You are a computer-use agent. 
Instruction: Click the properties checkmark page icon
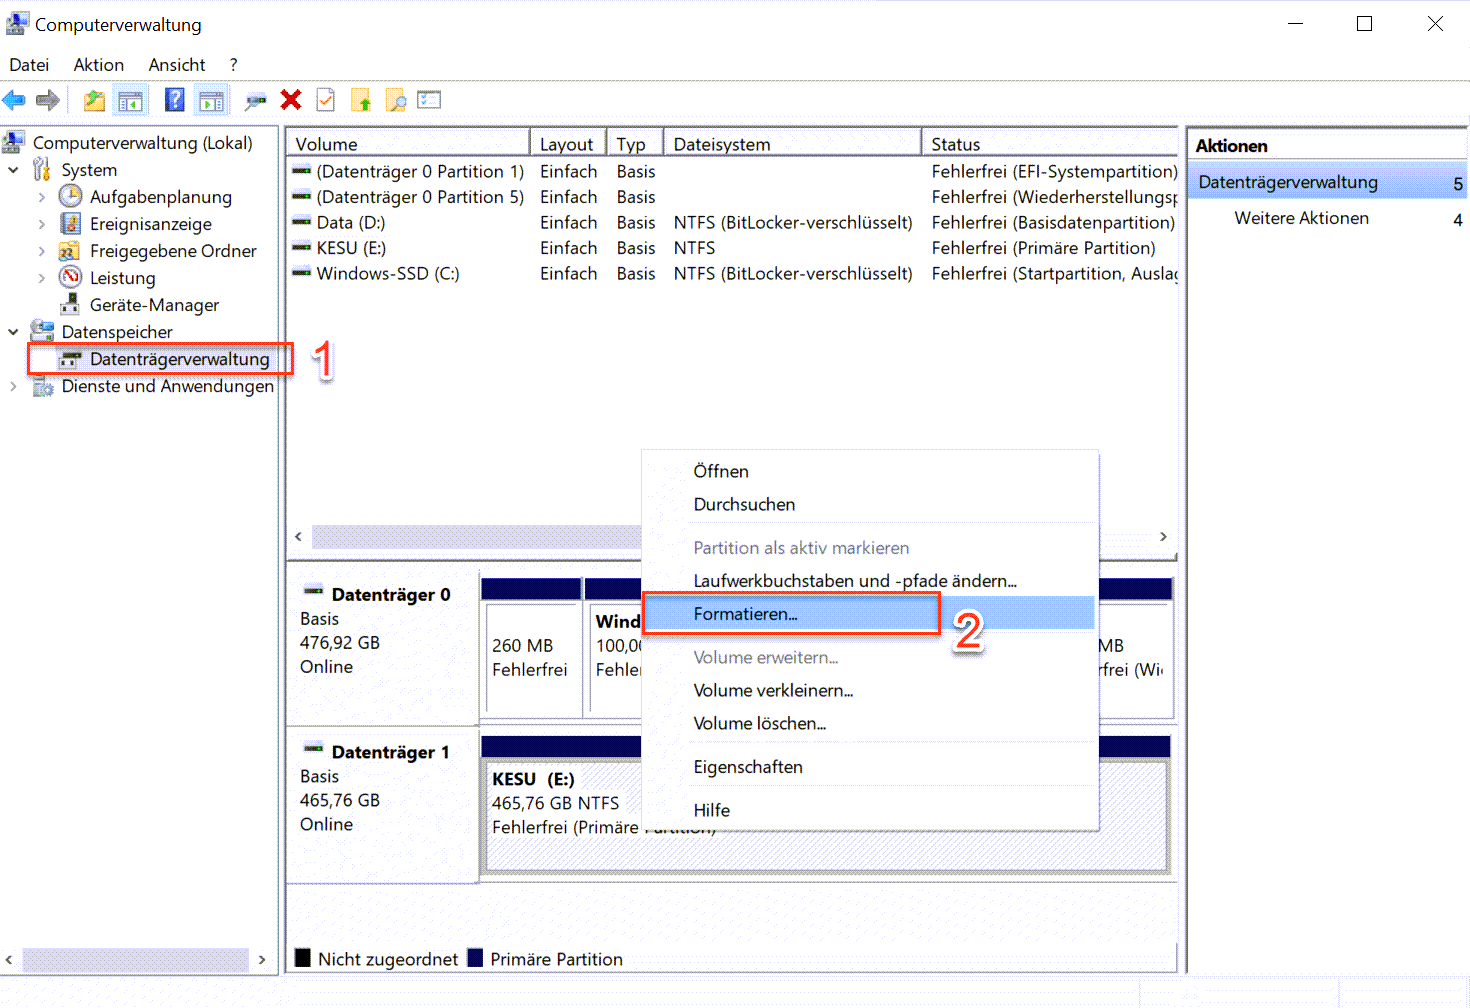click(325, 100)
